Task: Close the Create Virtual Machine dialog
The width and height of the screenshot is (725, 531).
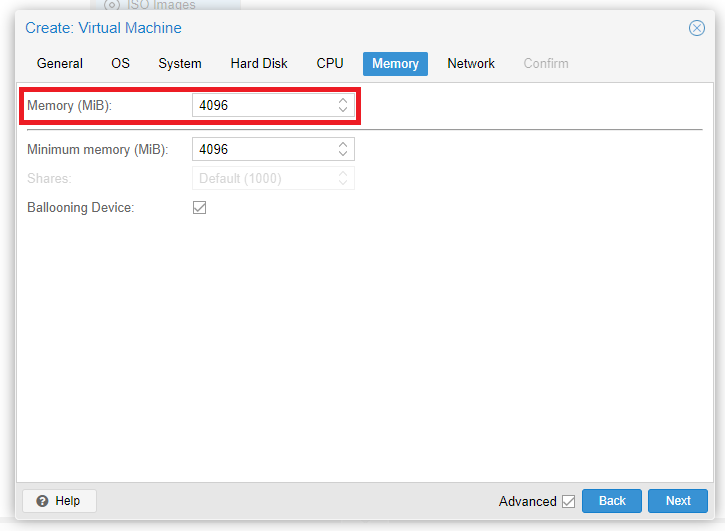Action: [696, 28]
